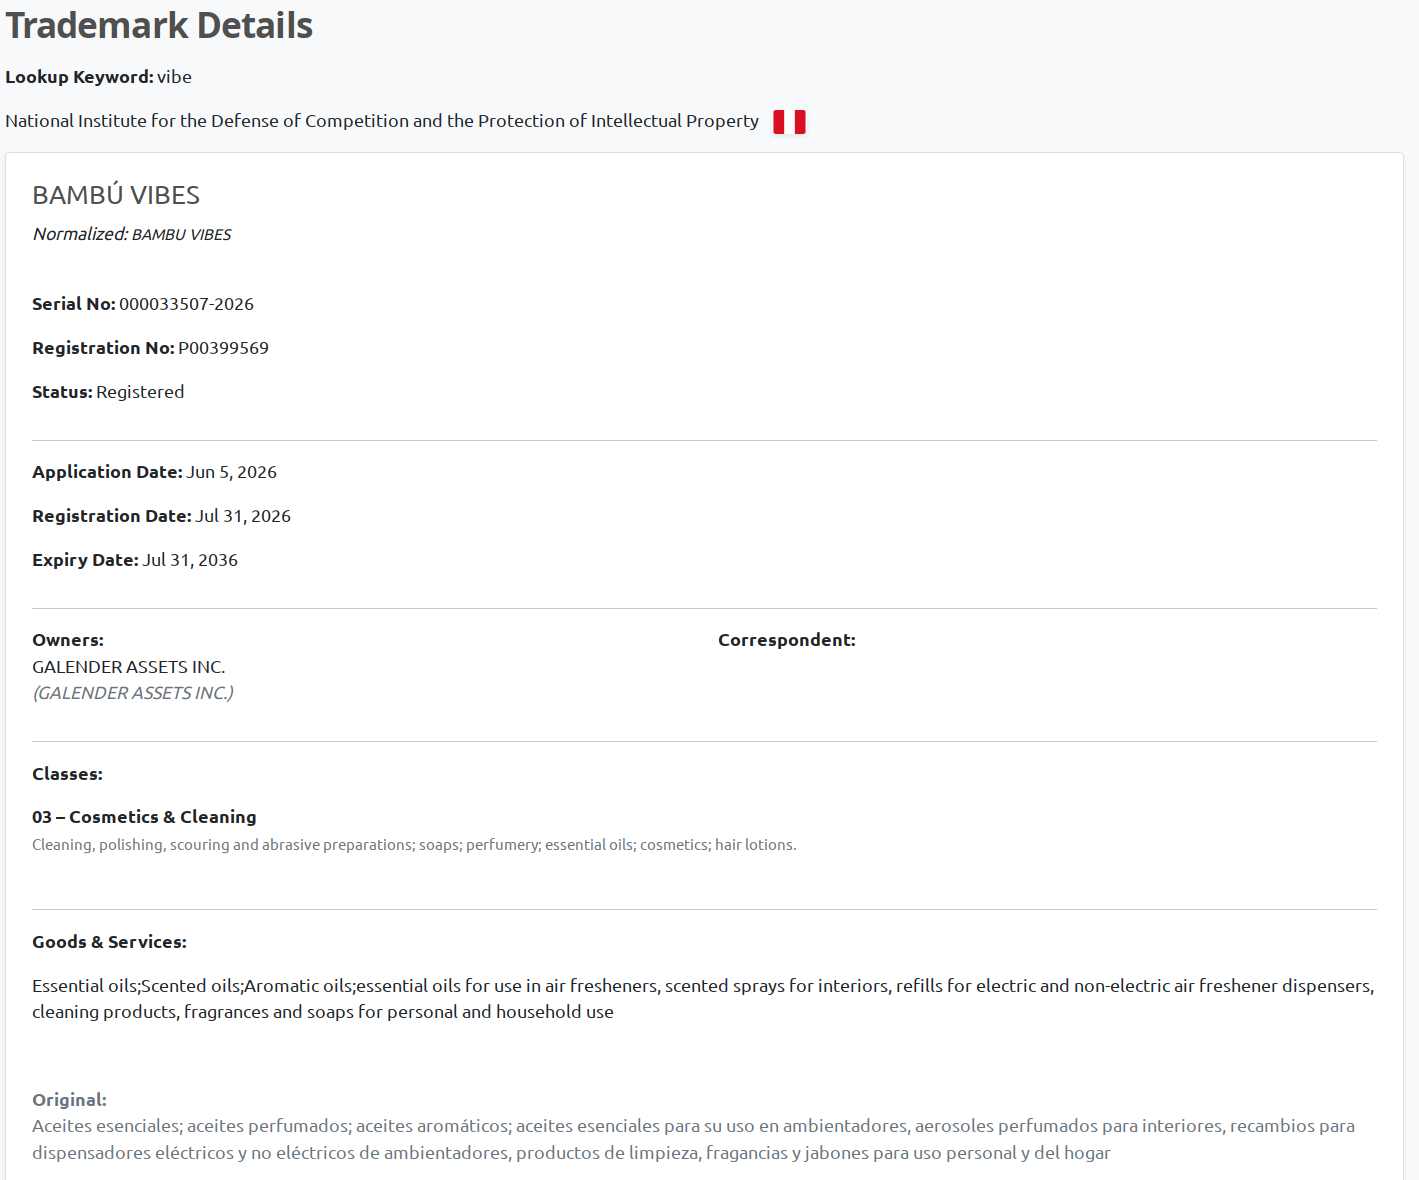Click the "Registration No:" label
The height and width of the screenshot is (1180, 1419).
[x=103, y=348]
